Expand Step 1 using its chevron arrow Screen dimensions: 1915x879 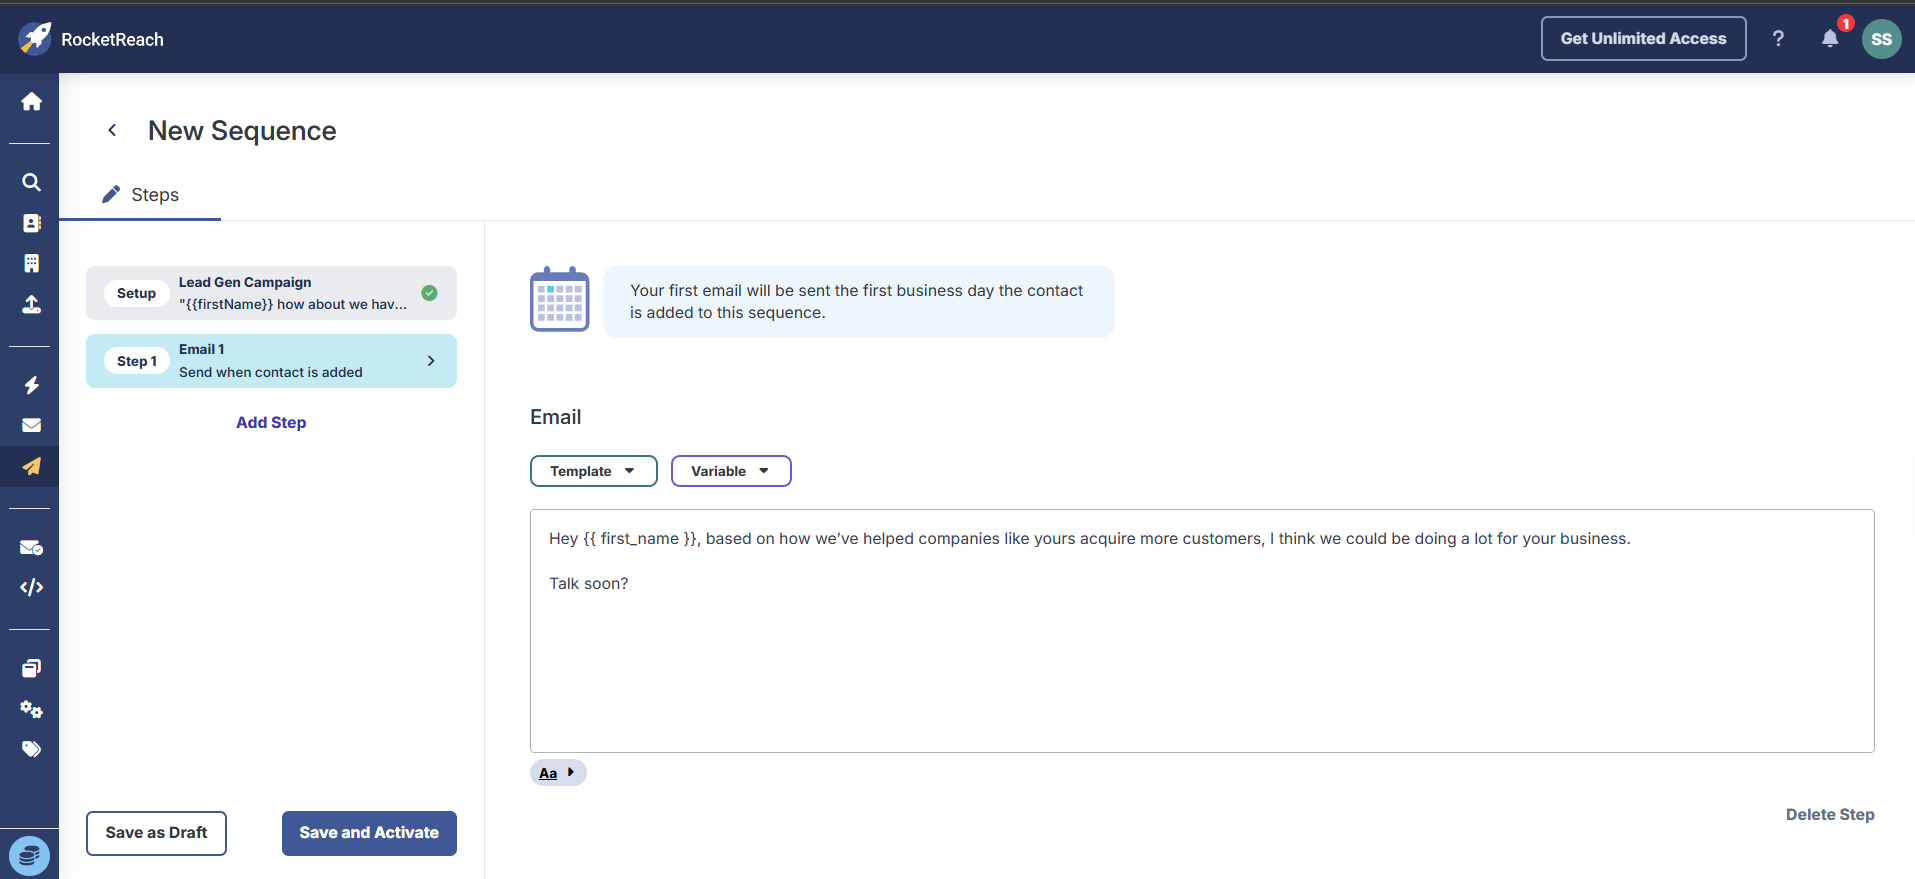click(x=431, y=361)
